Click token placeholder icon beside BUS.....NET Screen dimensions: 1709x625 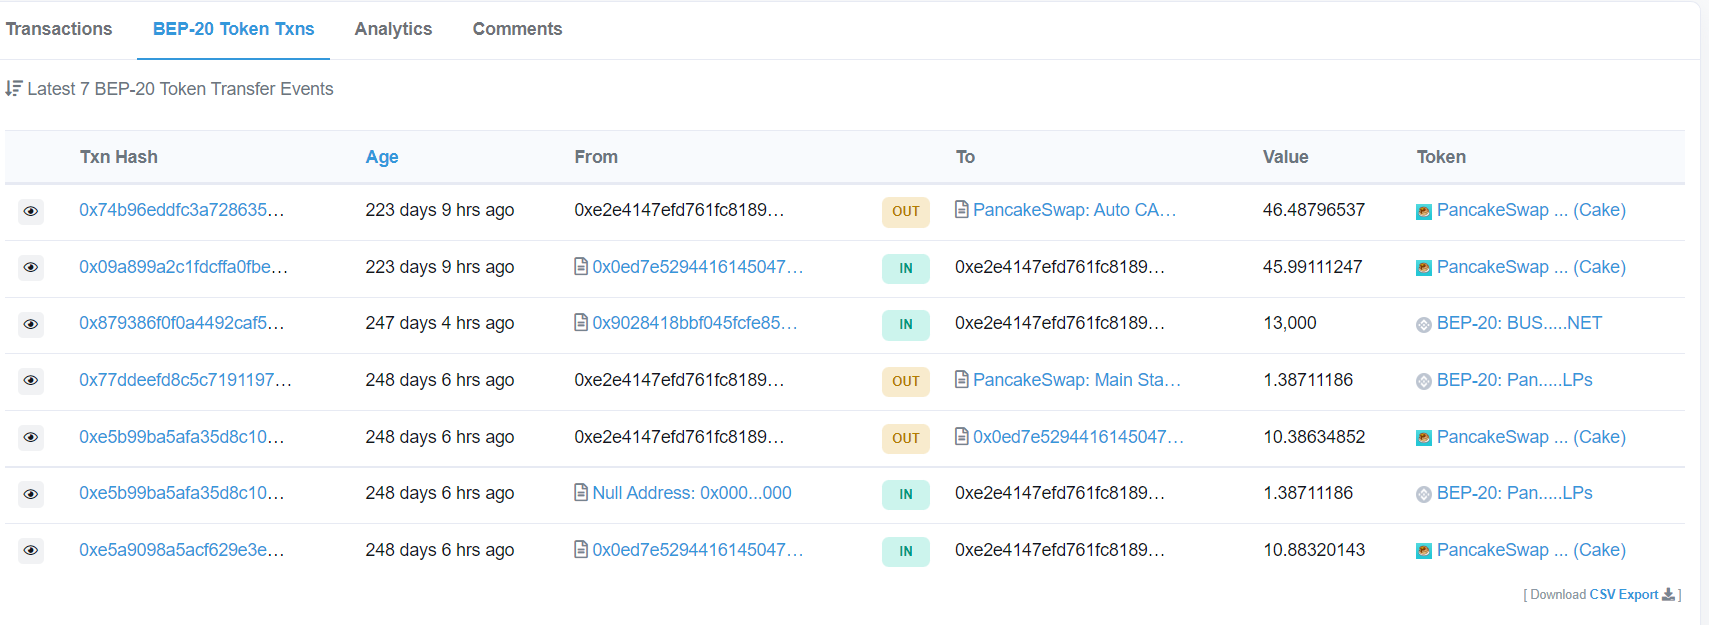pyautogui.click(x=1424, y=324)
